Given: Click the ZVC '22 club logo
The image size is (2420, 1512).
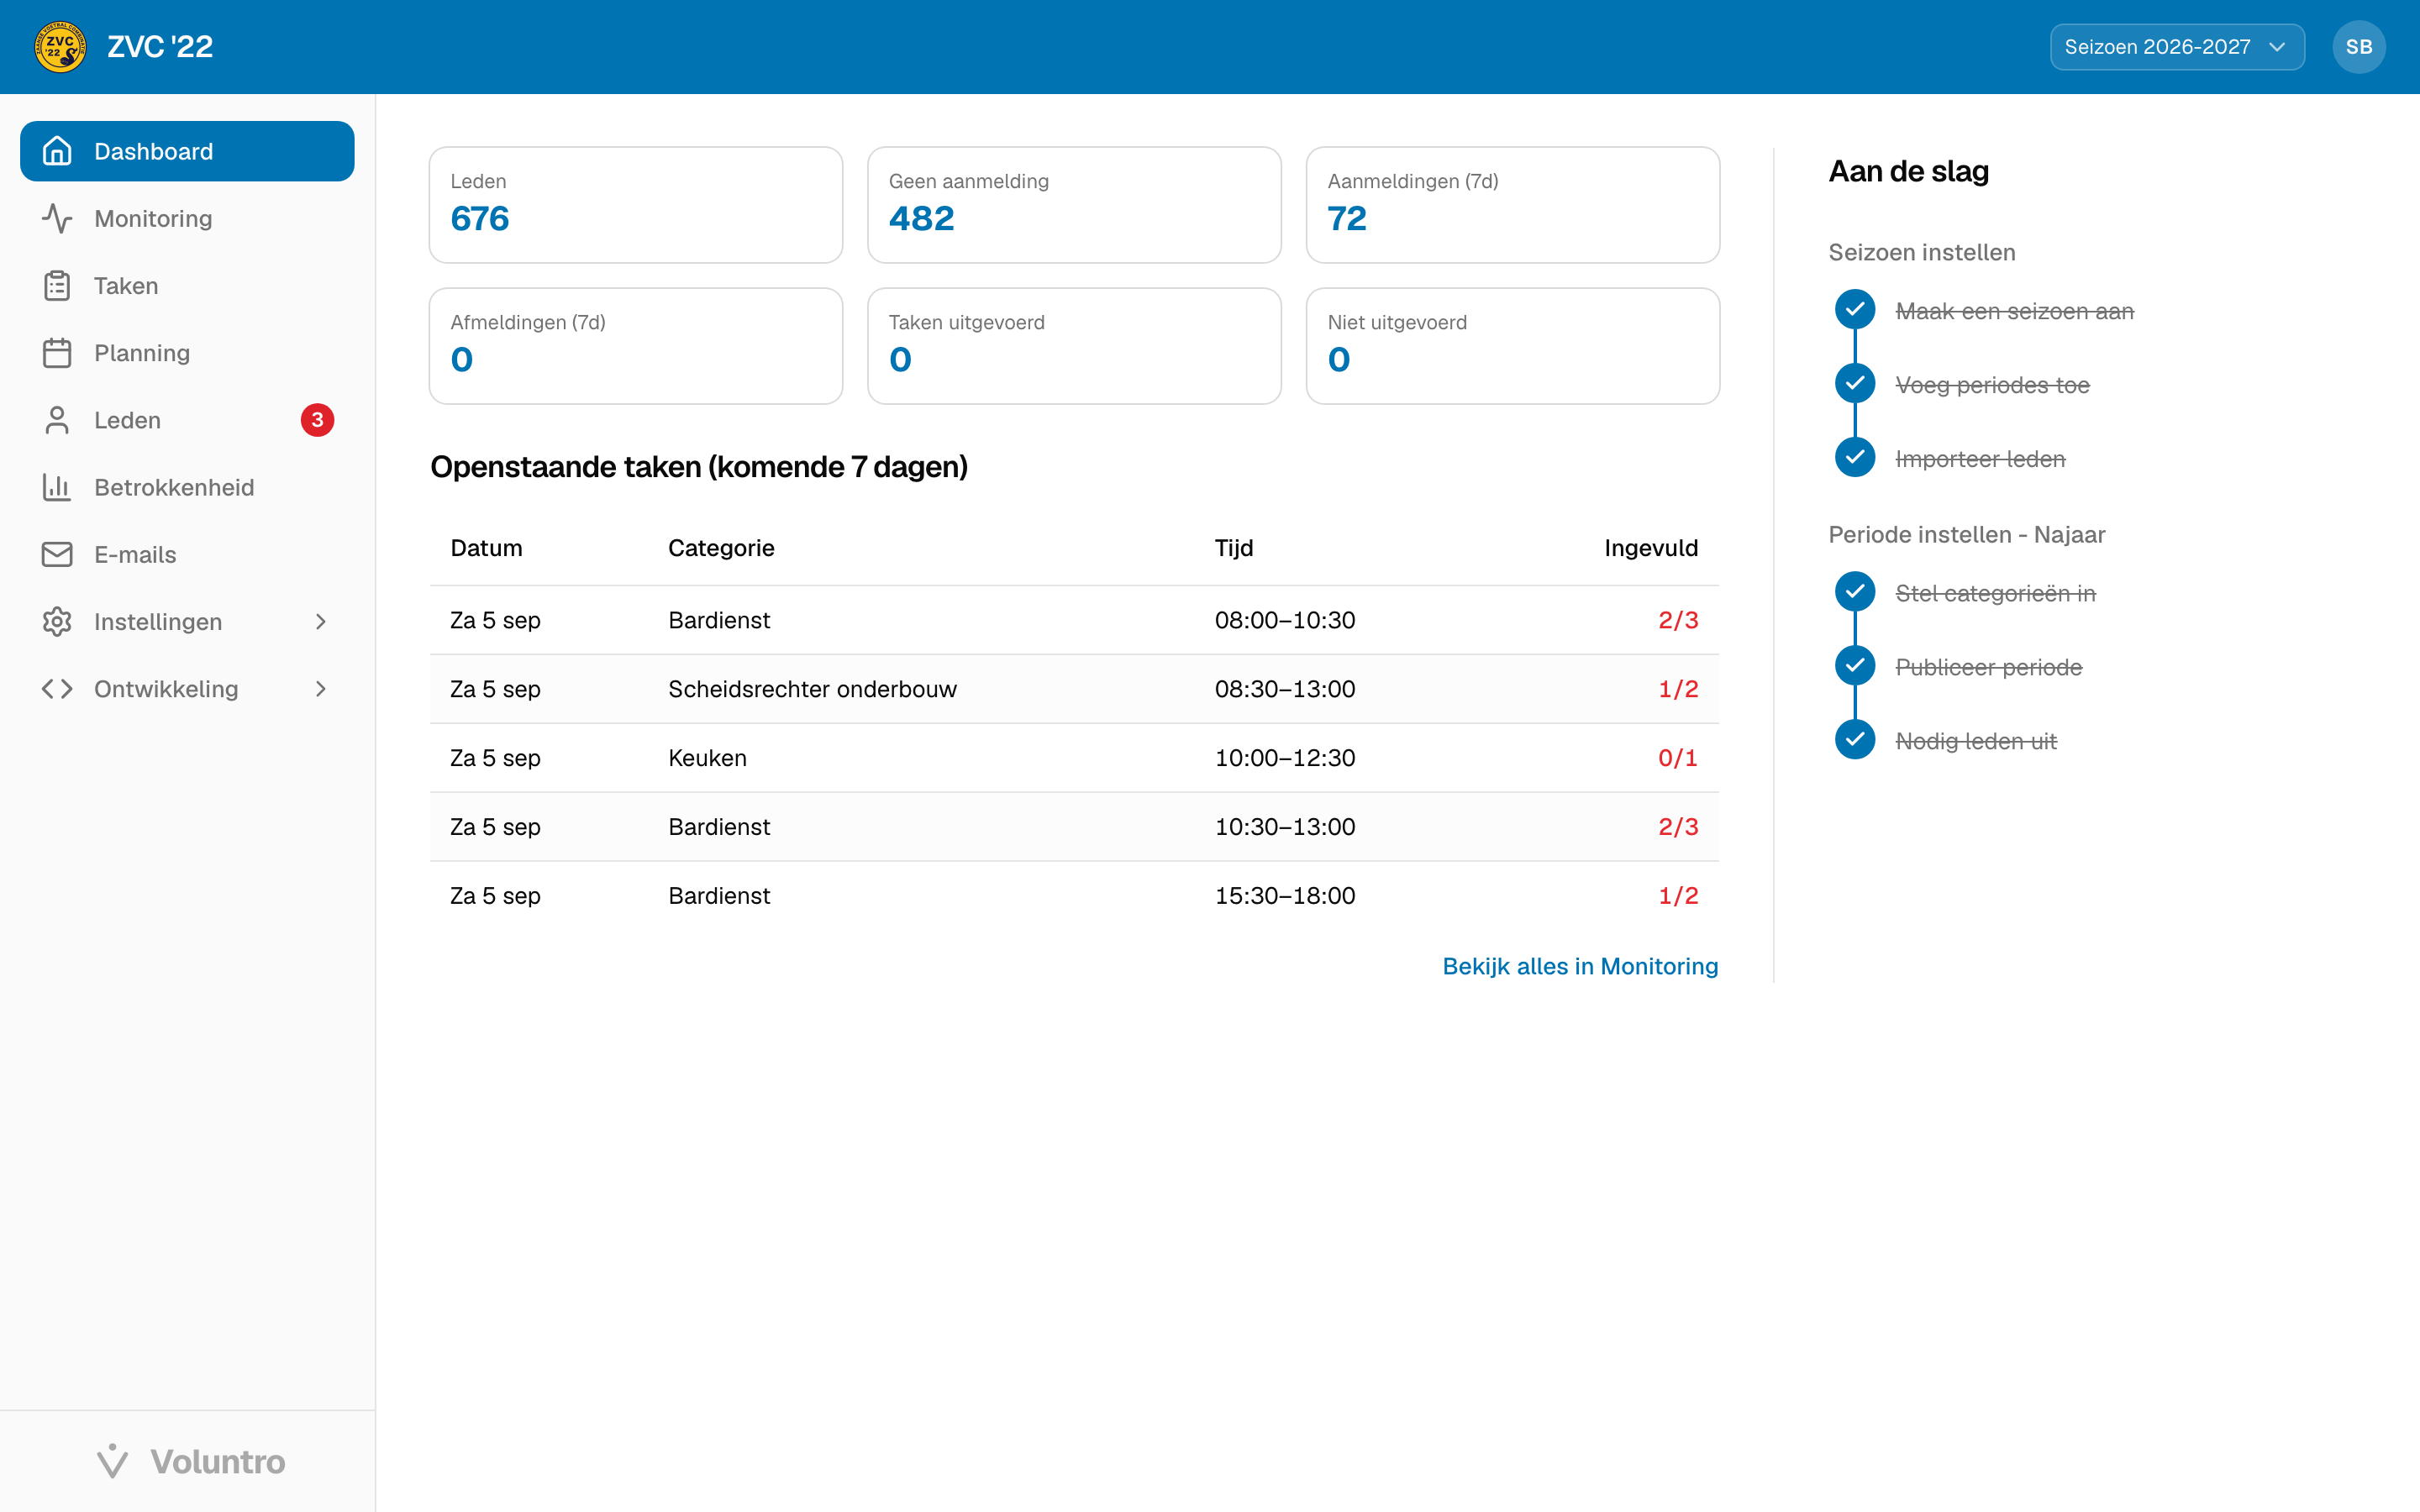Looking at the screenshot, I should click(x=60, y=47).
